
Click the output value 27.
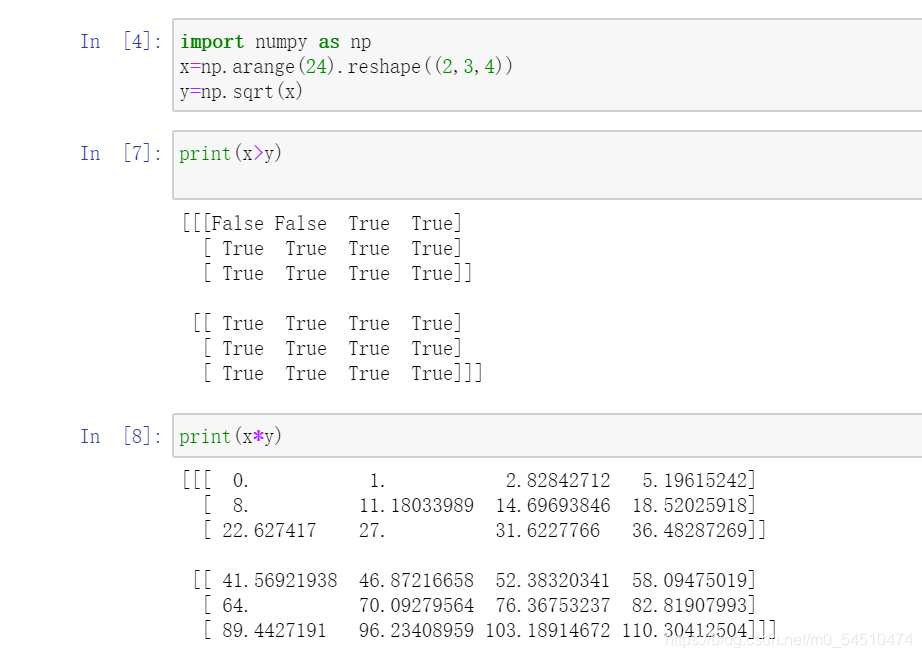coord(372,530)
